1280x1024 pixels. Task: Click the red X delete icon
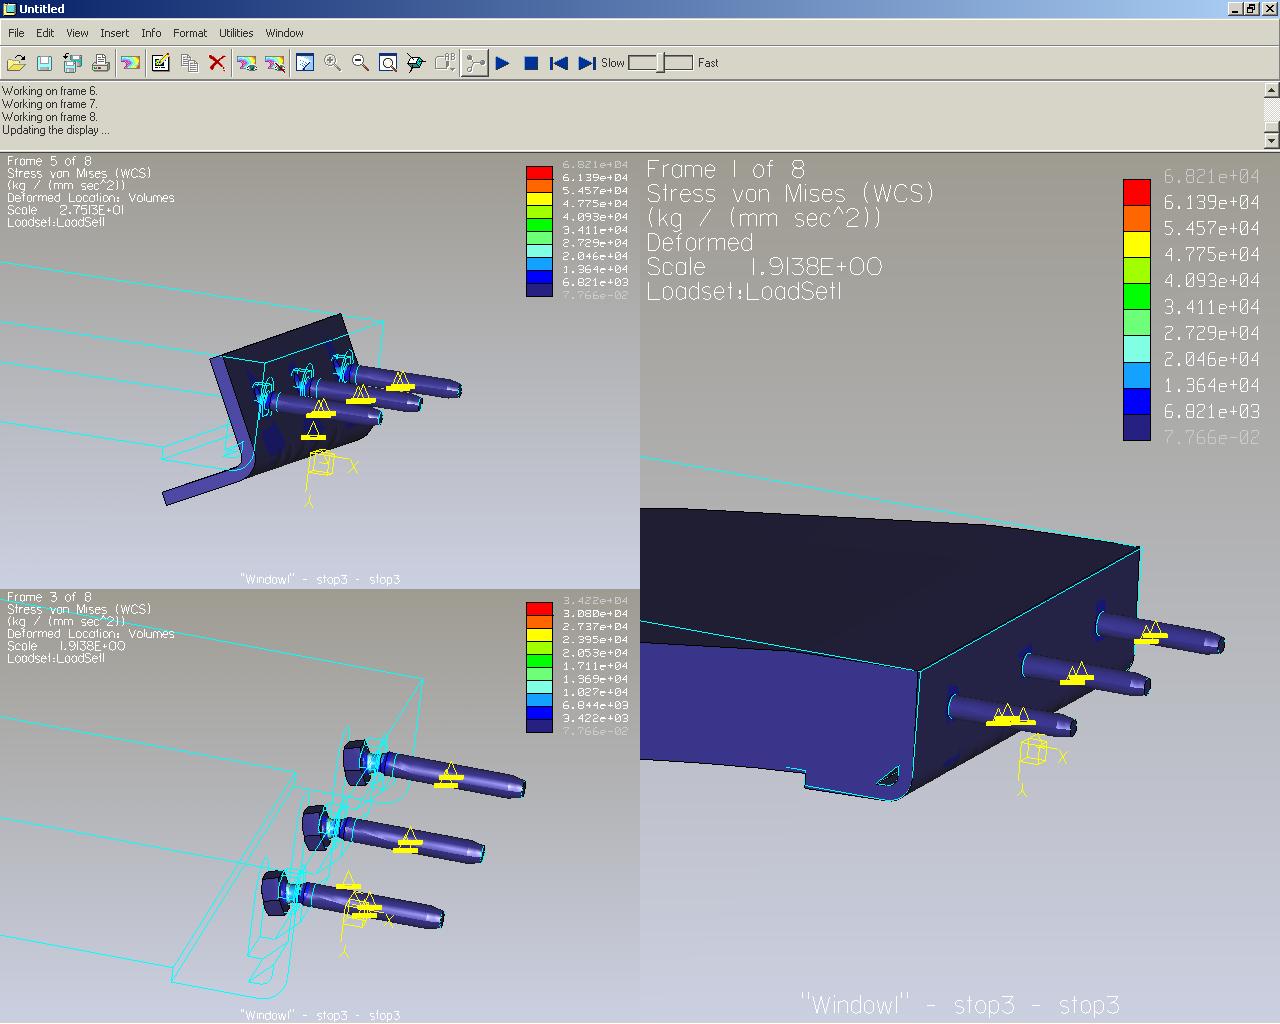(x=217, y=63)
